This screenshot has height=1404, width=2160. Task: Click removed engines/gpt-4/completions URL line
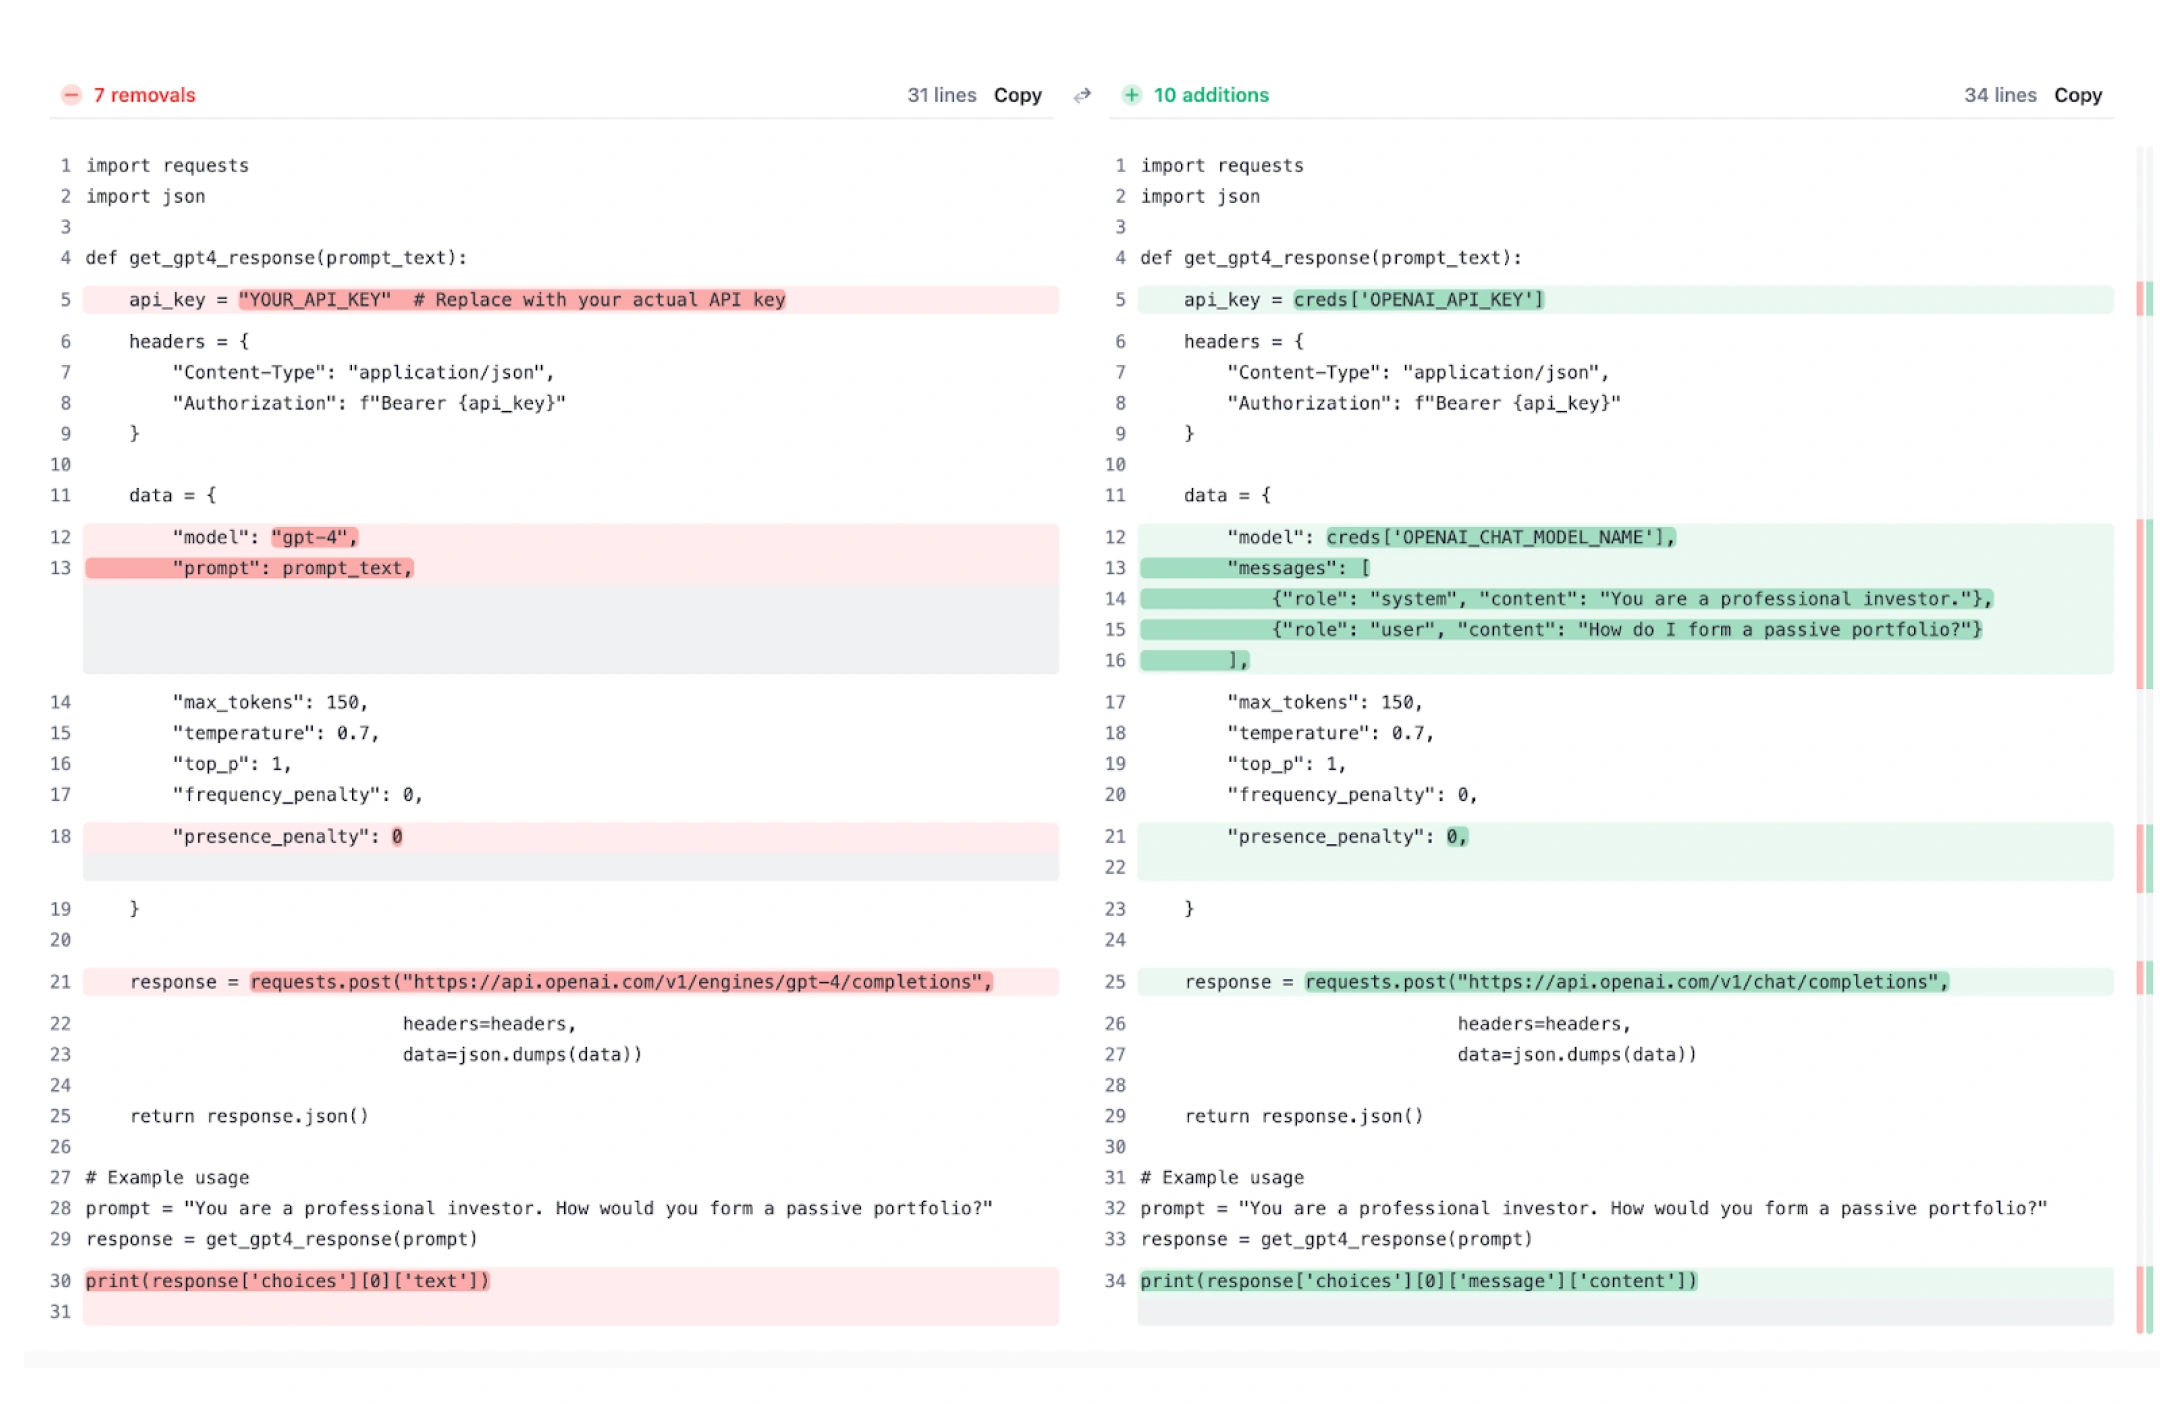point(571,982)
